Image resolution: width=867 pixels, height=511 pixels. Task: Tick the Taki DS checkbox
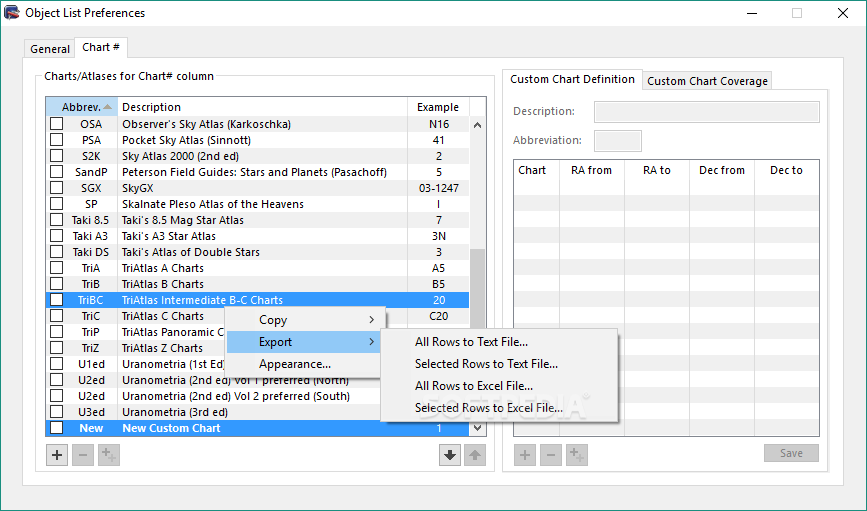pos(56,252)
